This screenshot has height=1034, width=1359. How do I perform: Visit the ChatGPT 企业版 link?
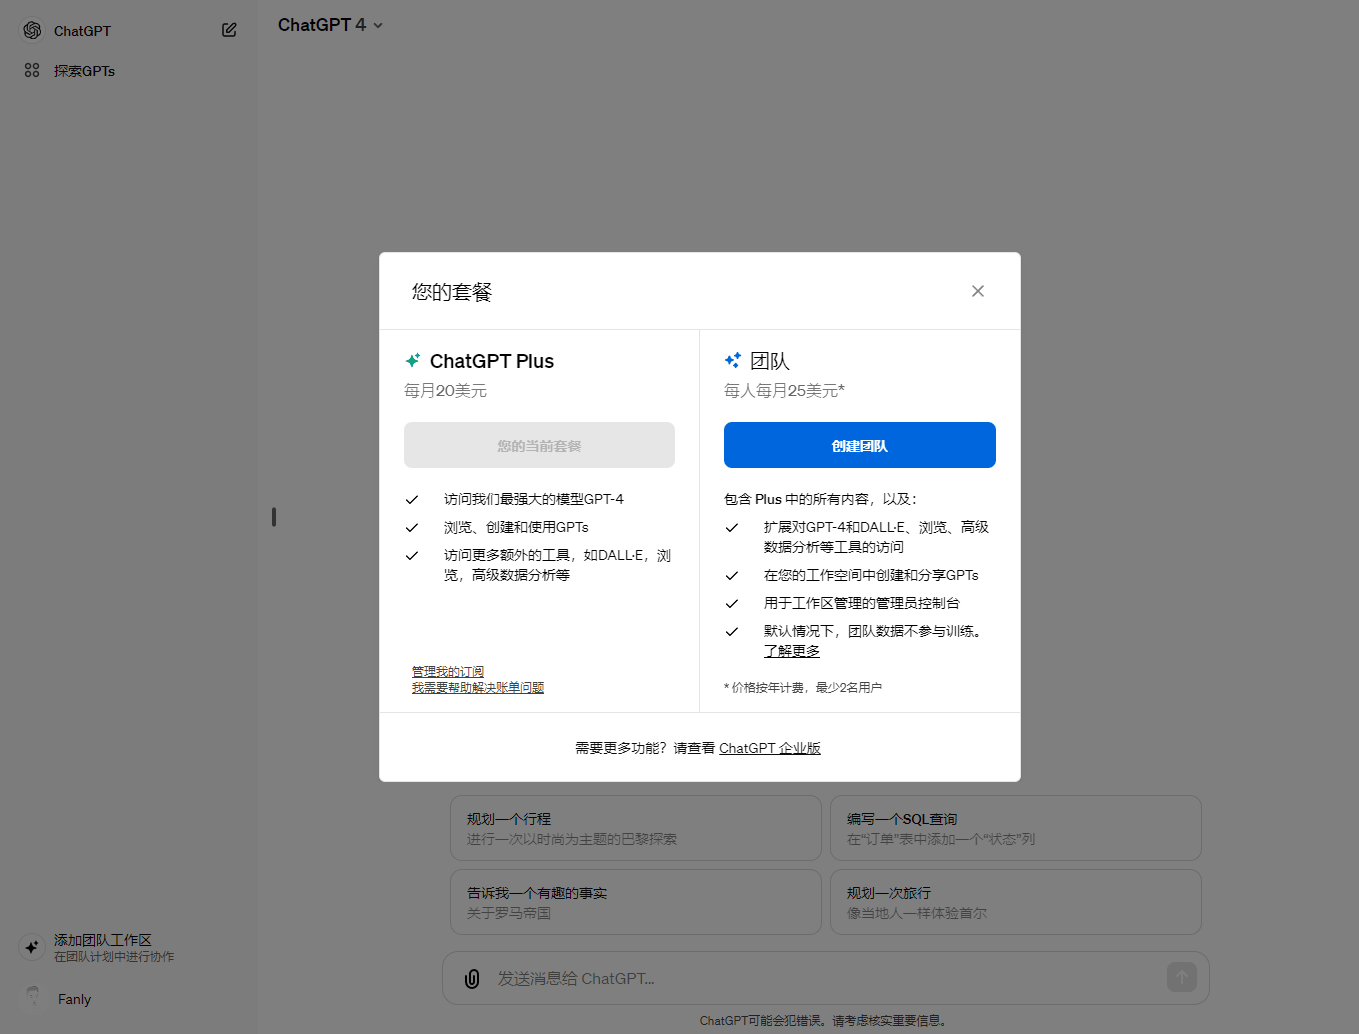point(770,747)
